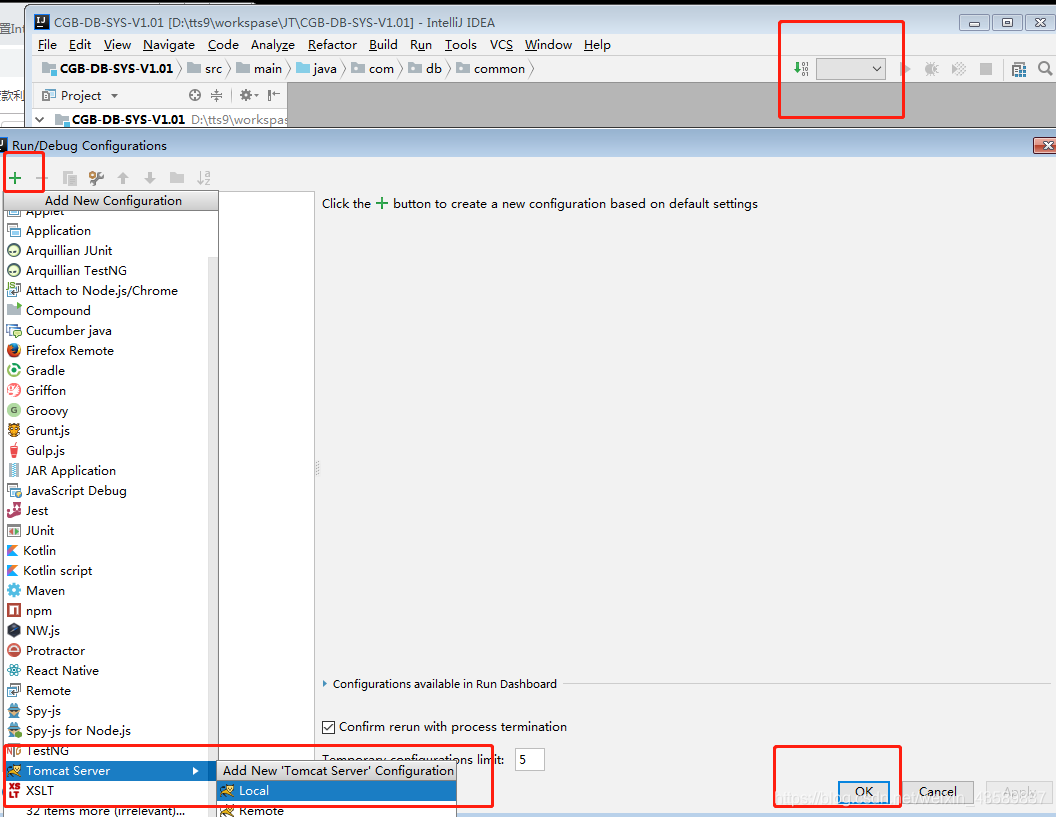The width and height of the screenshot is (1056, 817).
Task: Open the wrench Edit Defaults icon
Action: tap(96, 178)
